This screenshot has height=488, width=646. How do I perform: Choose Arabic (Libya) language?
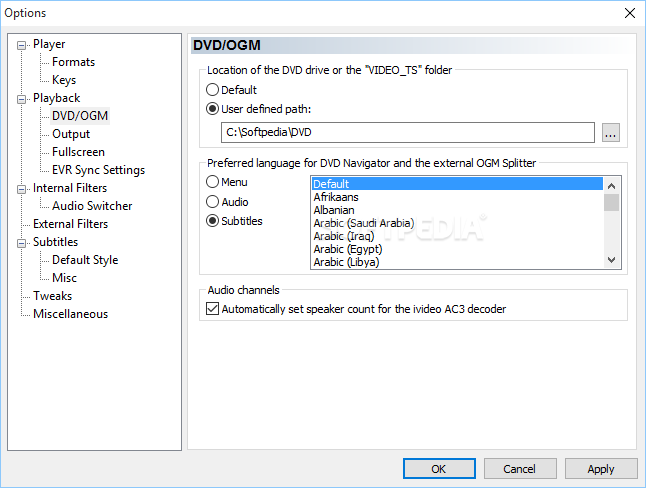click(457, 262)
